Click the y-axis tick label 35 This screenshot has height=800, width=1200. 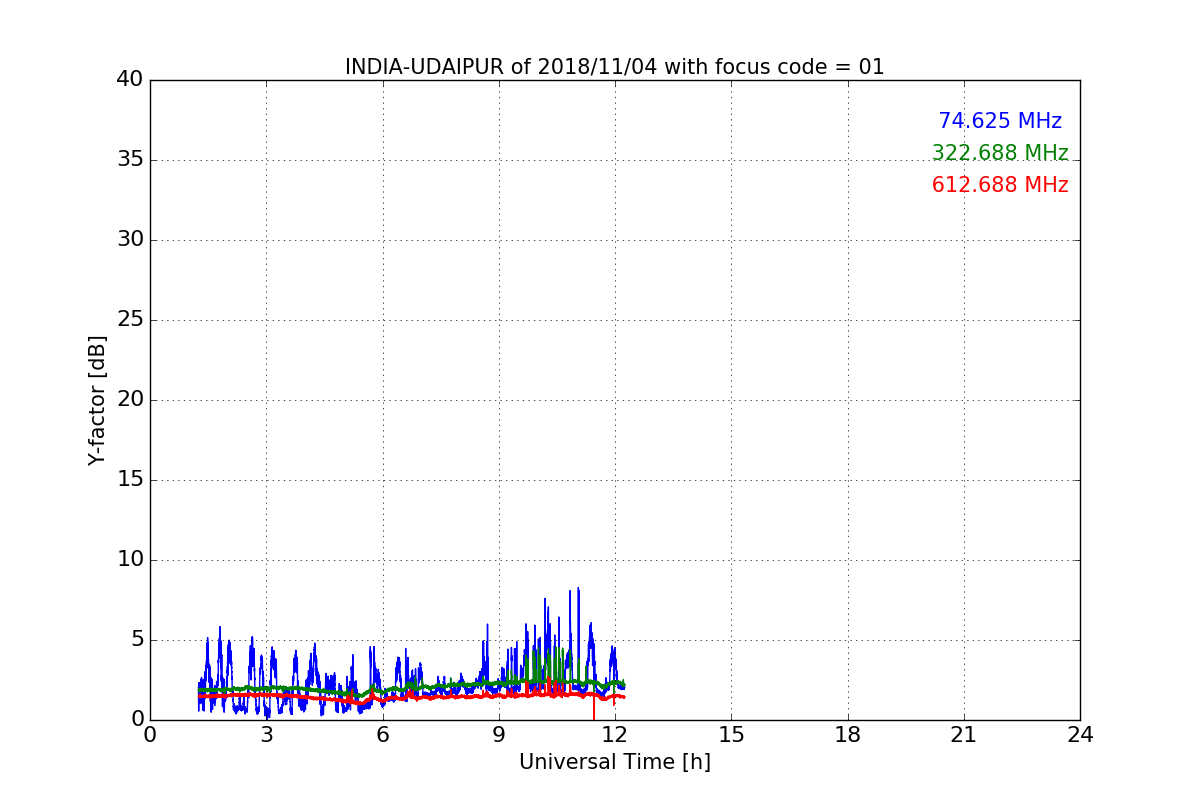click(130, 160)
